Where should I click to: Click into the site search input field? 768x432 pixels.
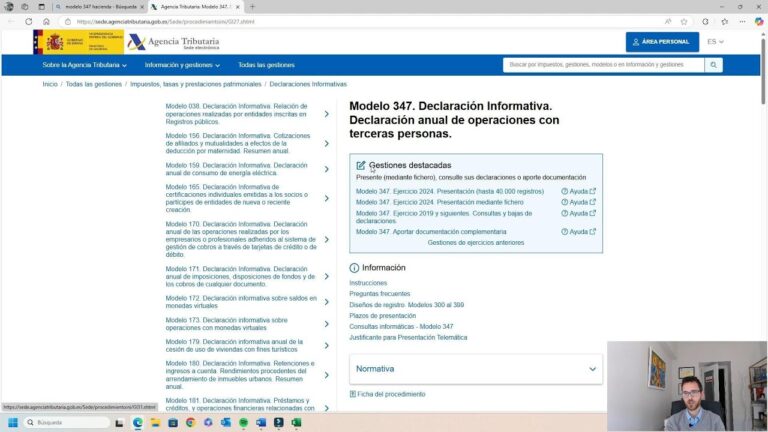point(603,65)
